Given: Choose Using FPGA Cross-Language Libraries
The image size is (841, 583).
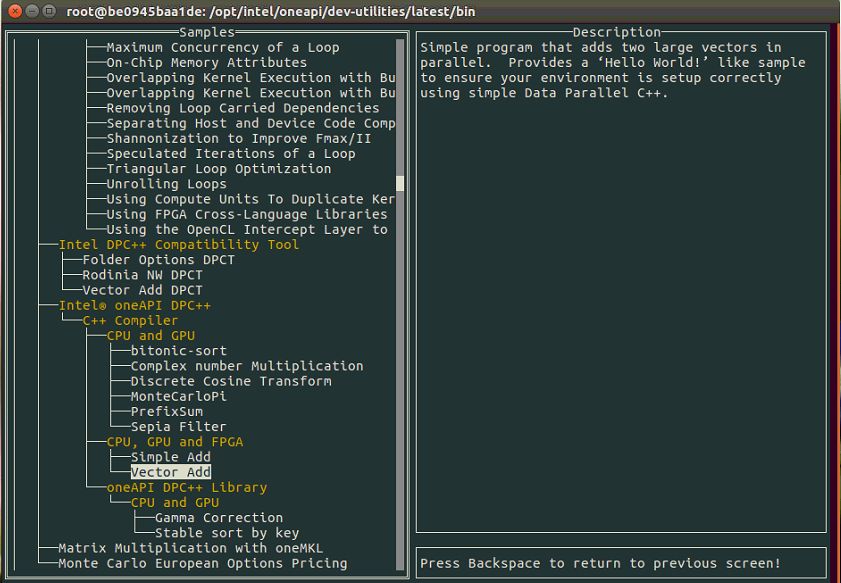Looking at the screenshot, I should click(x=247, y=215).
